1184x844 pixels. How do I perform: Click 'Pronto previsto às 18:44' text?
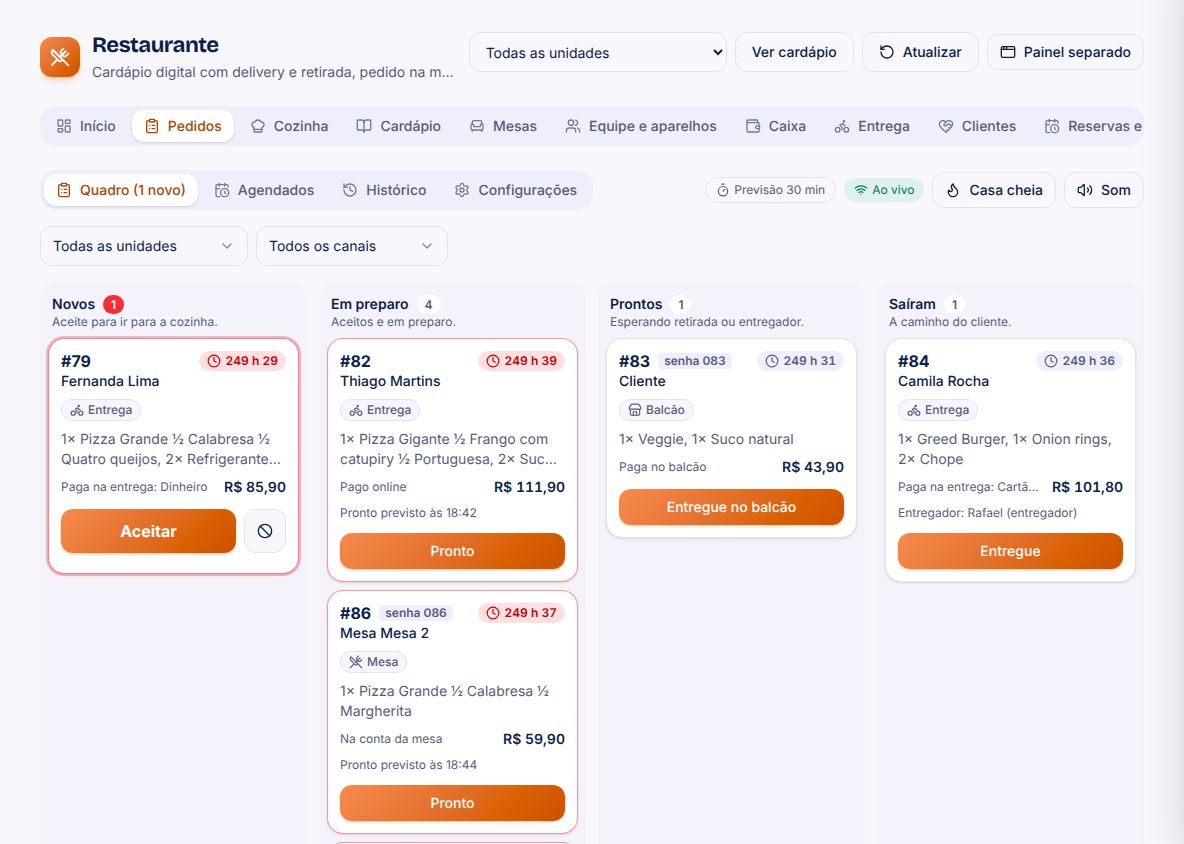(409, 765)
